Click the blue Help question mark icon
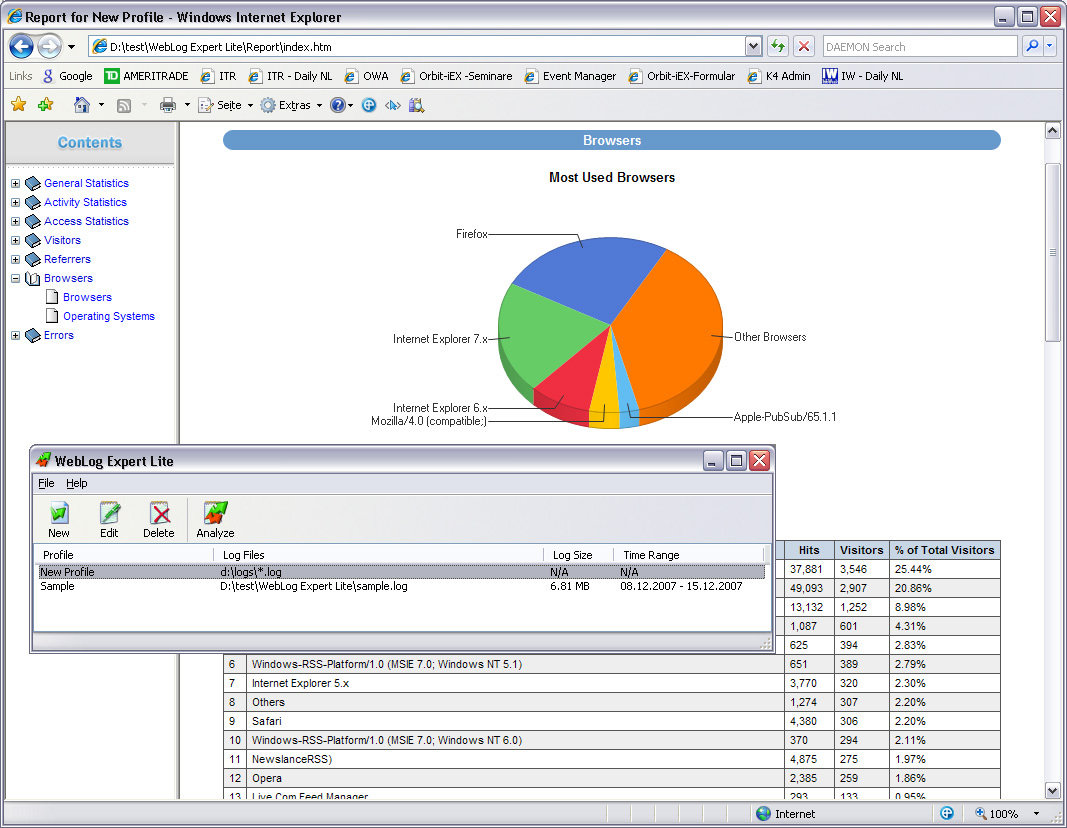Image resolution: width=1067 pixels, height=828 pixels. (338, 105)
